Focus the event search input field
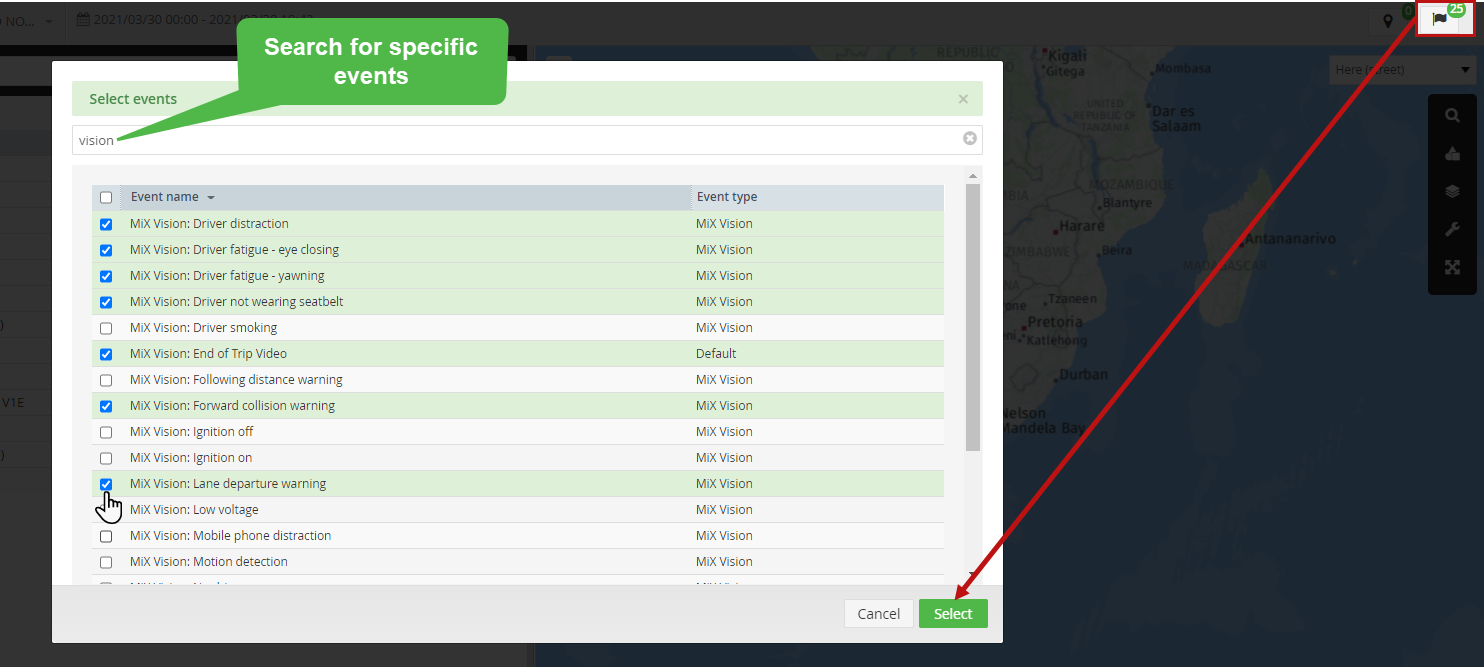 (x=527, y=140)
